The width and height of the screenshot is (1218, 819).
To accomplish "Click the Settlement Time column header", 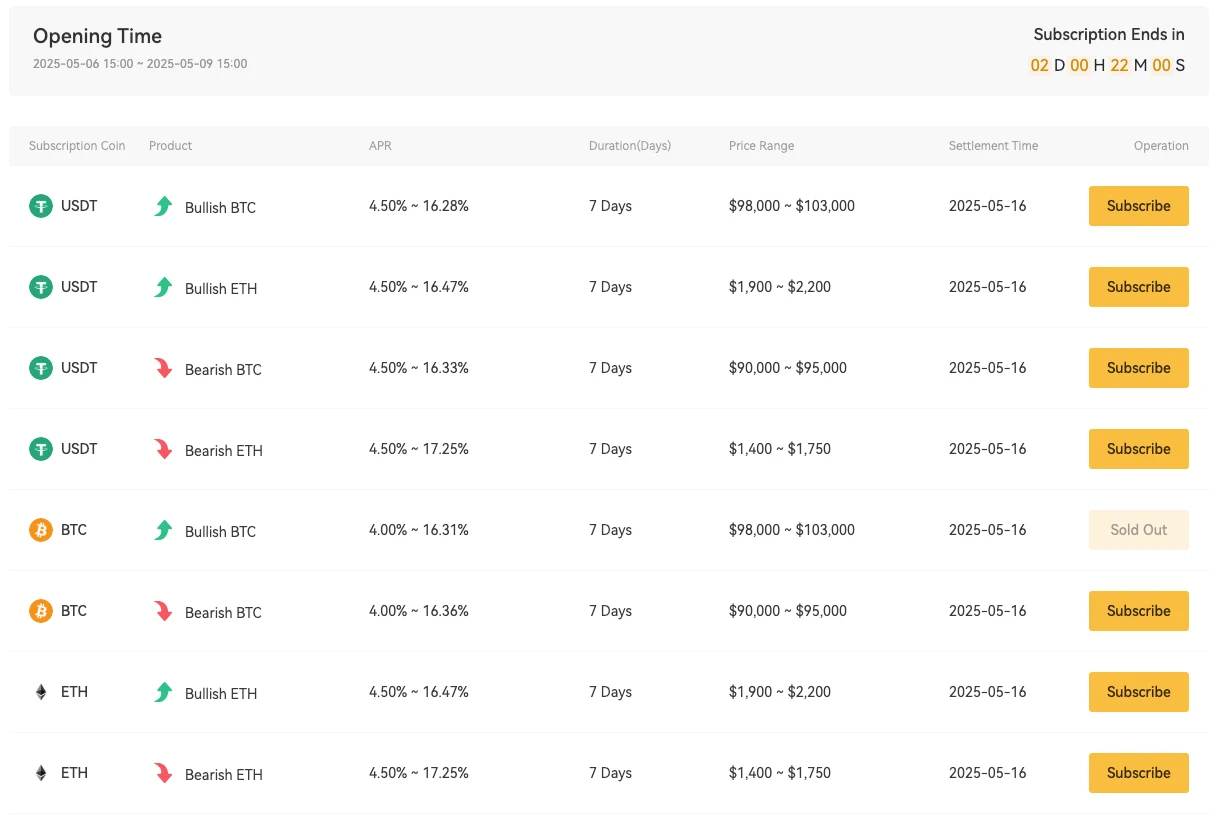I will coord(993,146).
